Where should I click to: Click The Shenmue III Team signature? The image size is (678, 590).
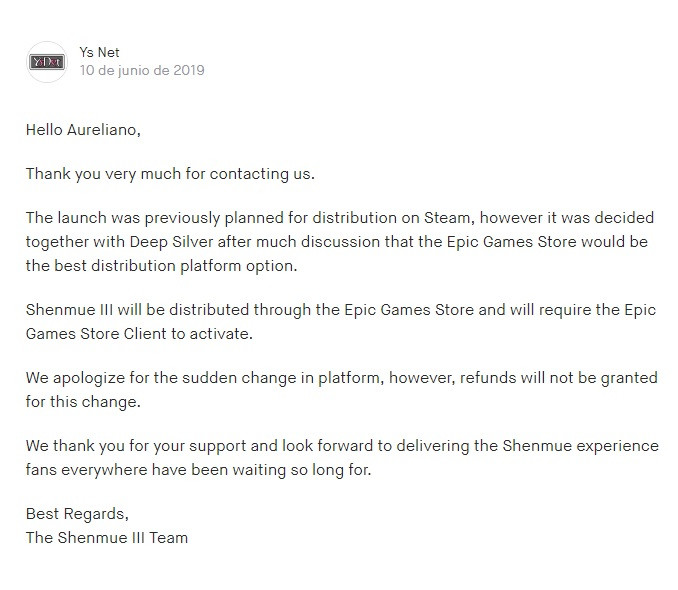point(107,537)
